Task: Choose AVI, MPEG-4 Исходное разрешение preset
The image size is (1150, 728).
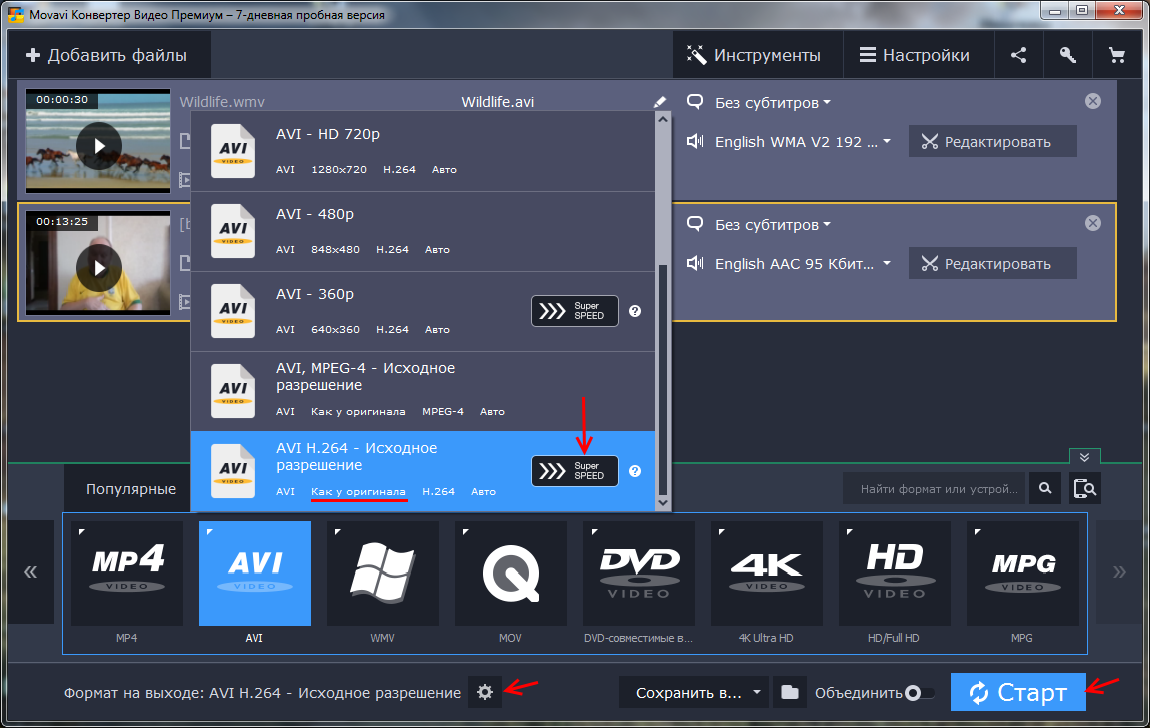Action: 422,391
